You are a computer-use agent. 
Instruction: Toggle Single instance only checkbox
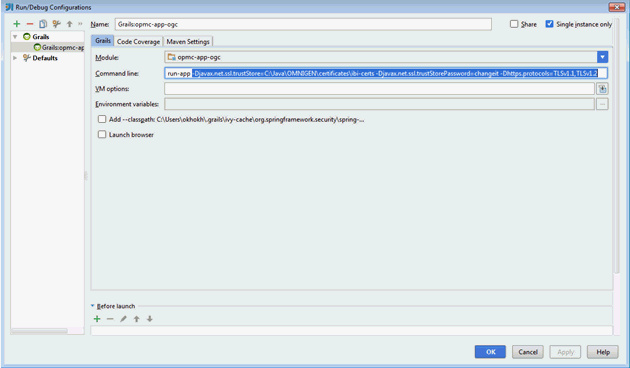[x=549, y=24]
